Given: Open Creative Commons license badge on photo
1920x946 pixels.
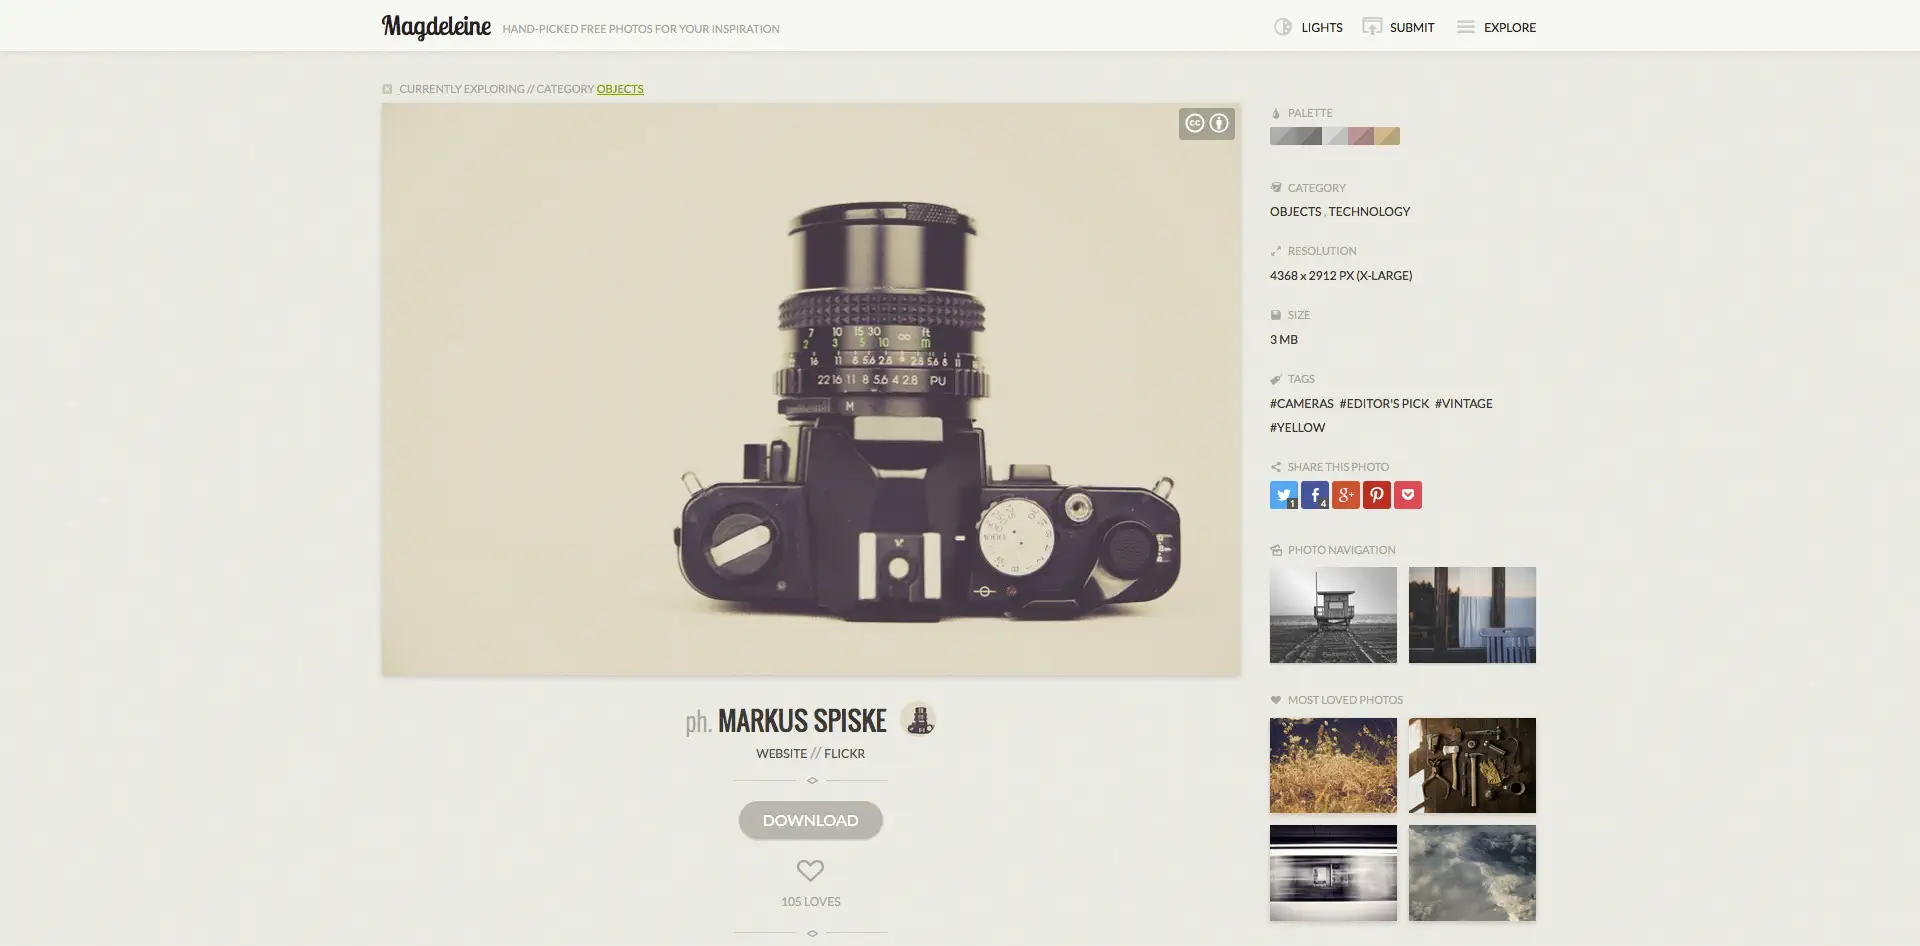Looking at the screenshot, I should click(1206, 124).
